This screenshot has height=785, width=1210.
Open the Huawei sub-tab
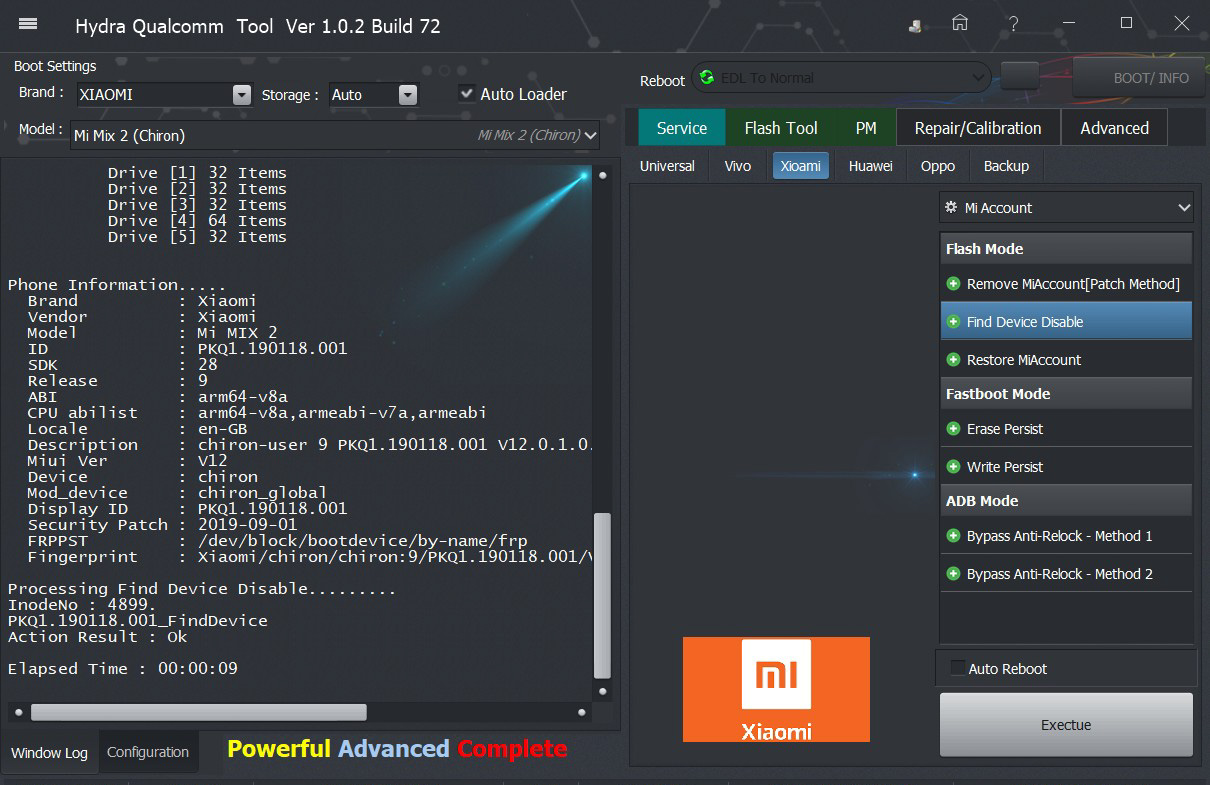tap(870, 166)
